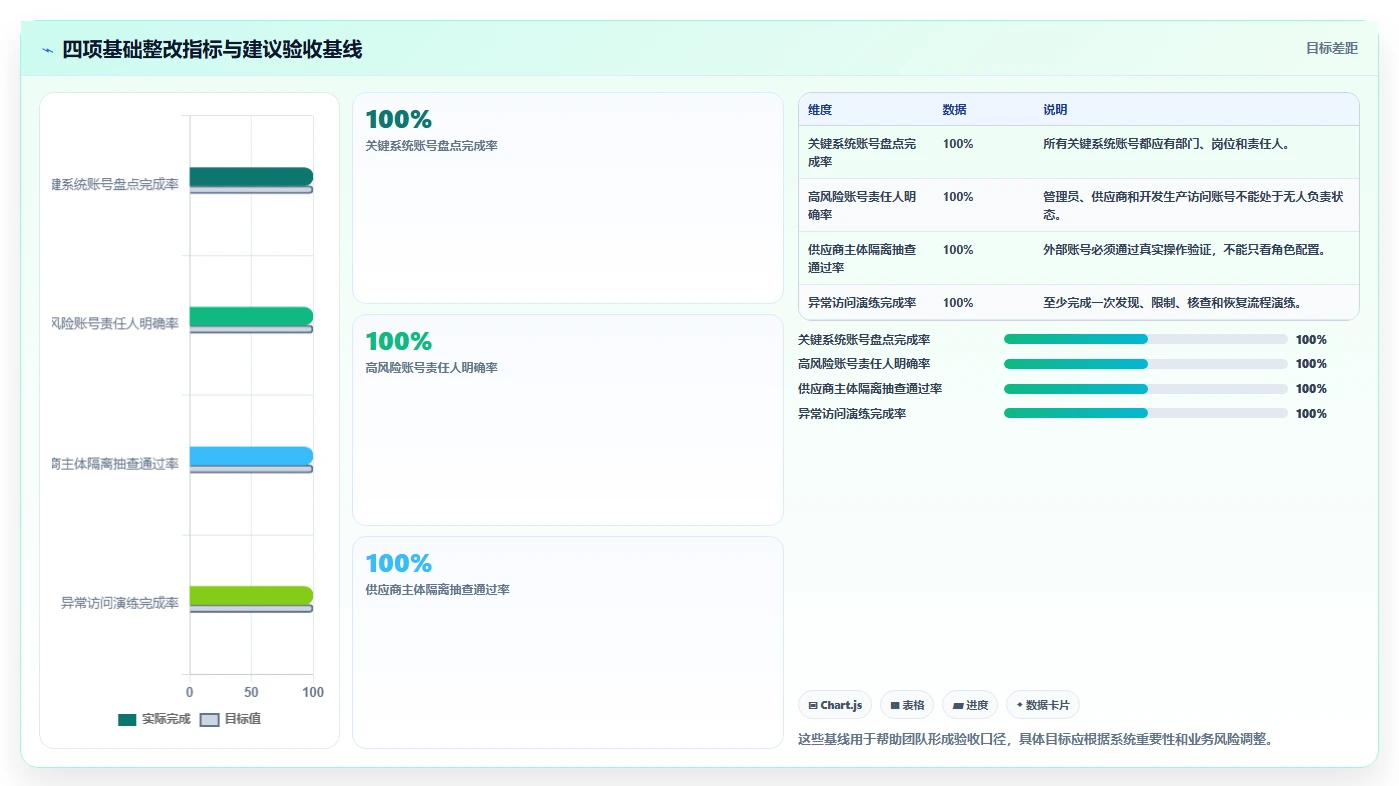Viewport: 1399px width, 786px height.
Task: Click the lightning icon beside the dashboard title
Action: pyautogui.click(x=48, y=50)
